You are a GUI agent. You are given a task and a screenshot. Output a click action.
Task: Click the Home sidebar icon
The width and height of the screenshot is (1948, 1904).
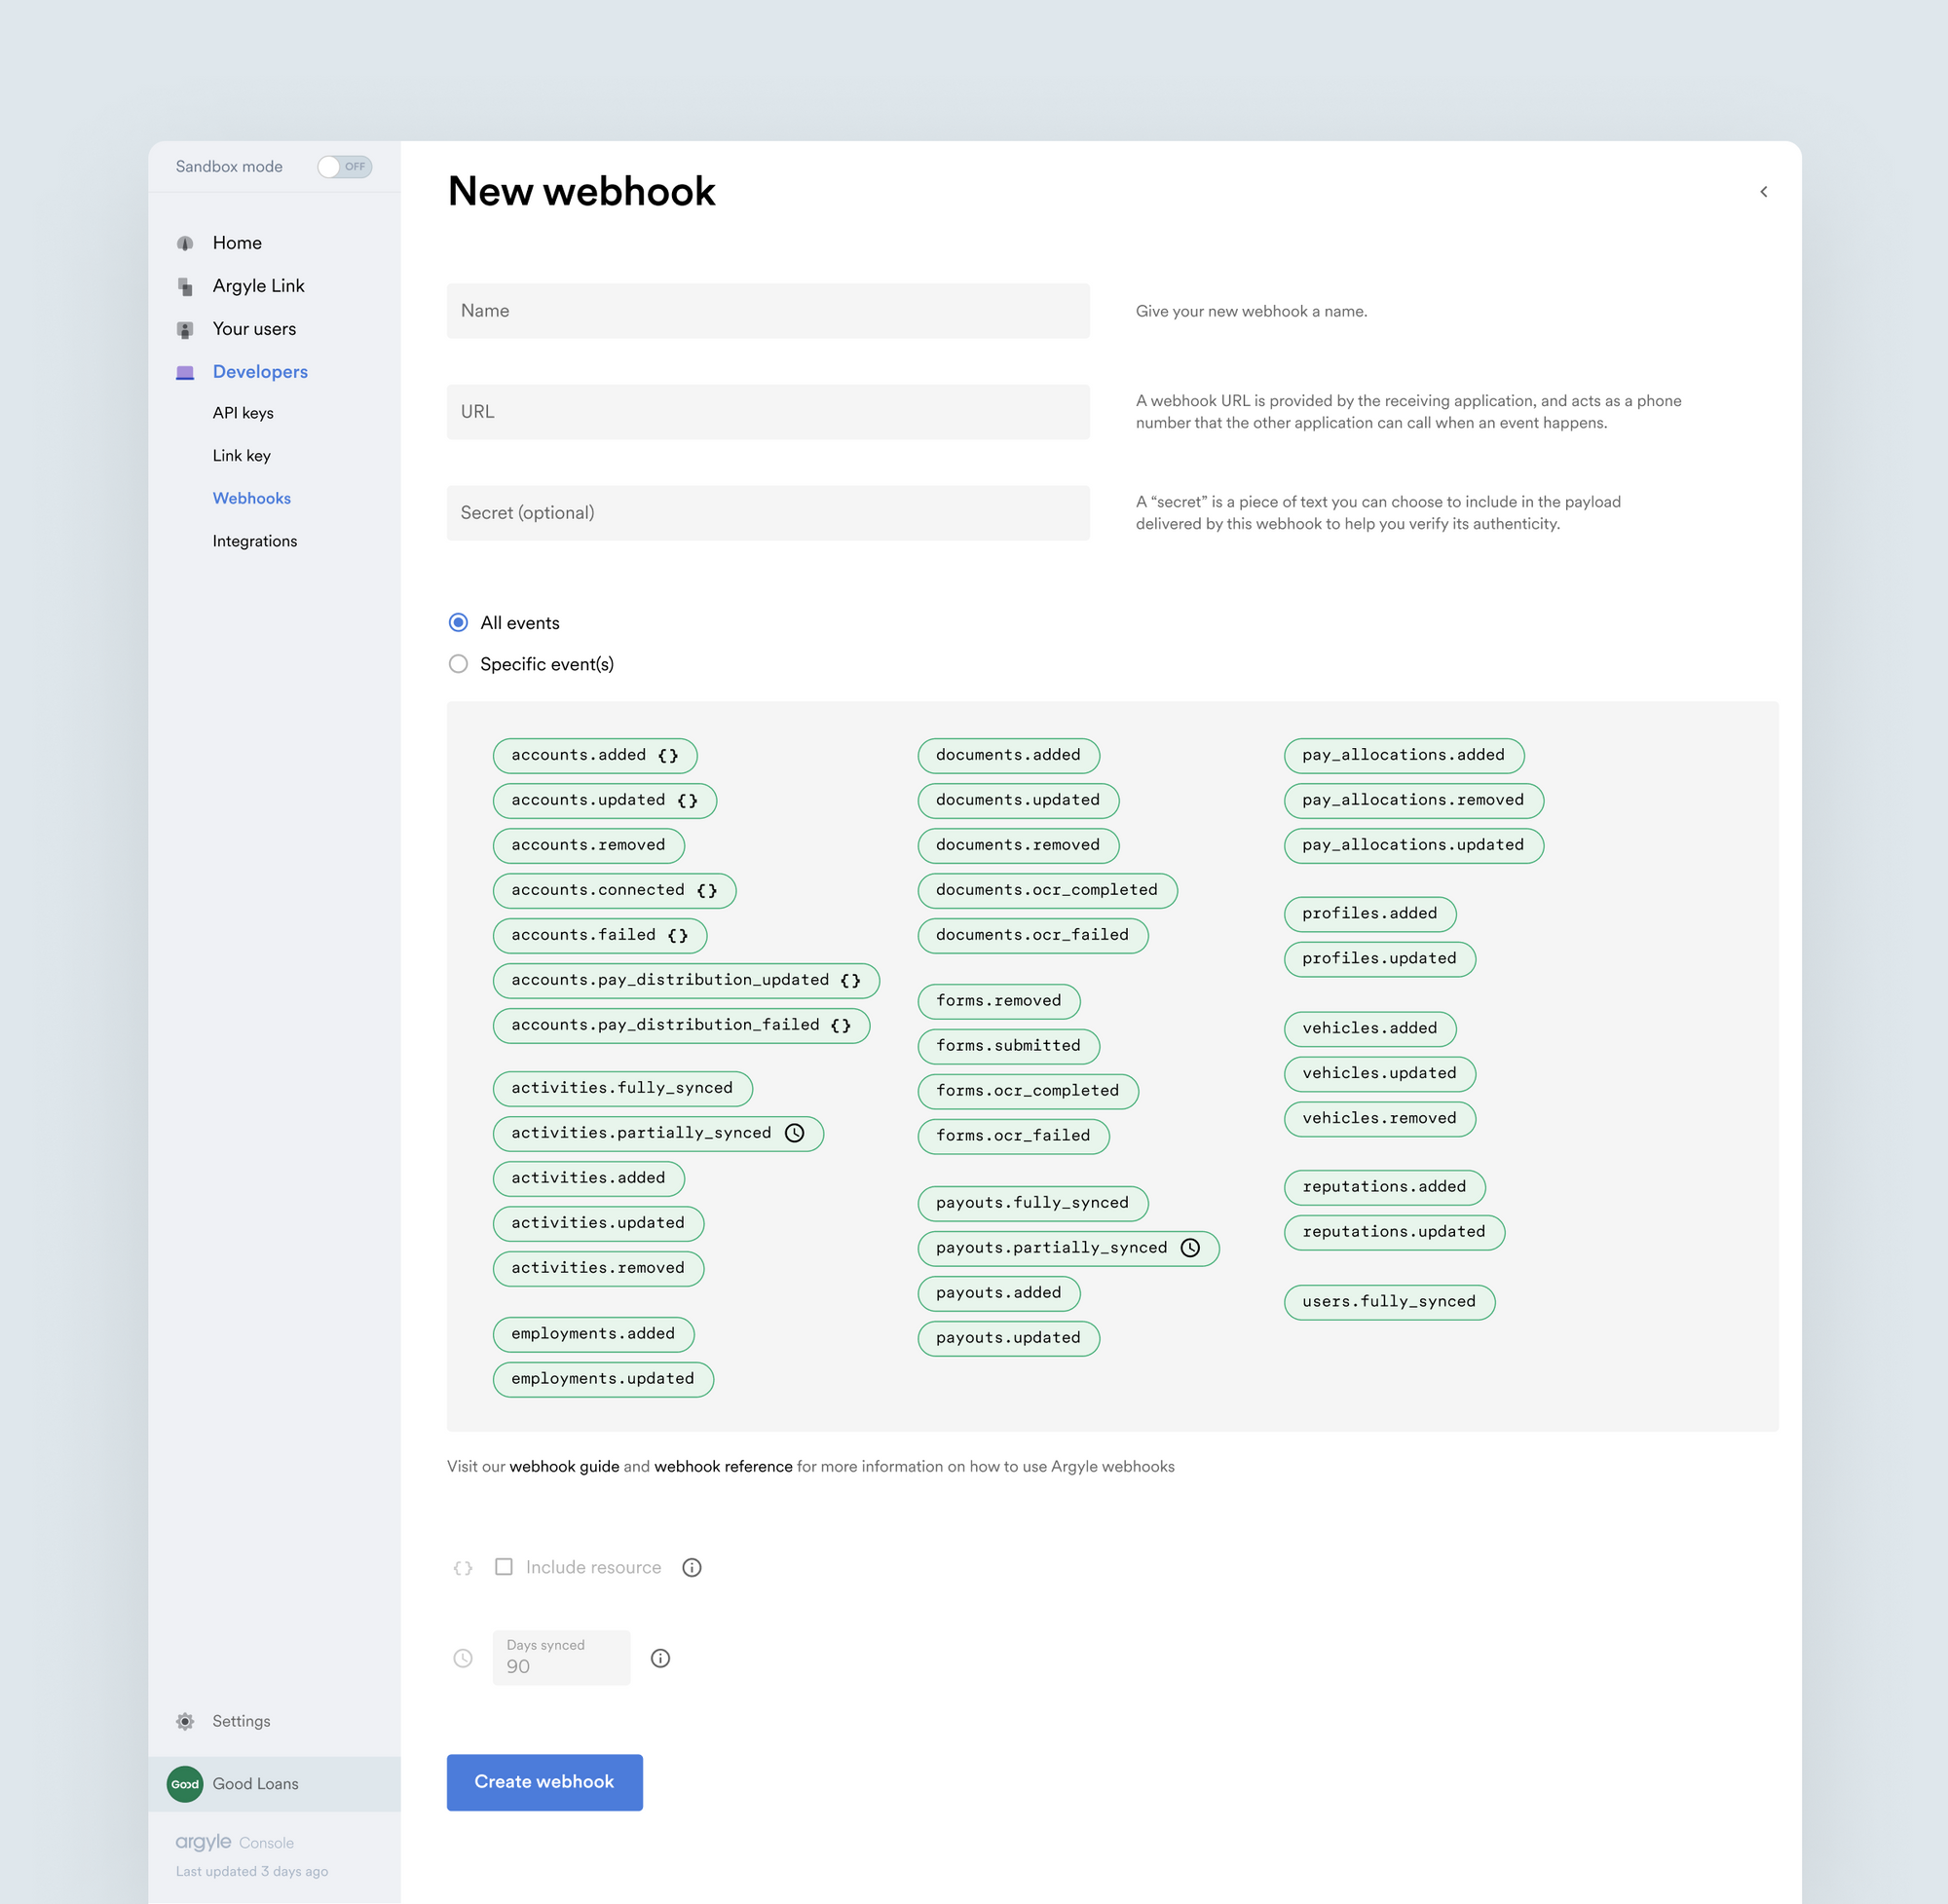[185, 243]
